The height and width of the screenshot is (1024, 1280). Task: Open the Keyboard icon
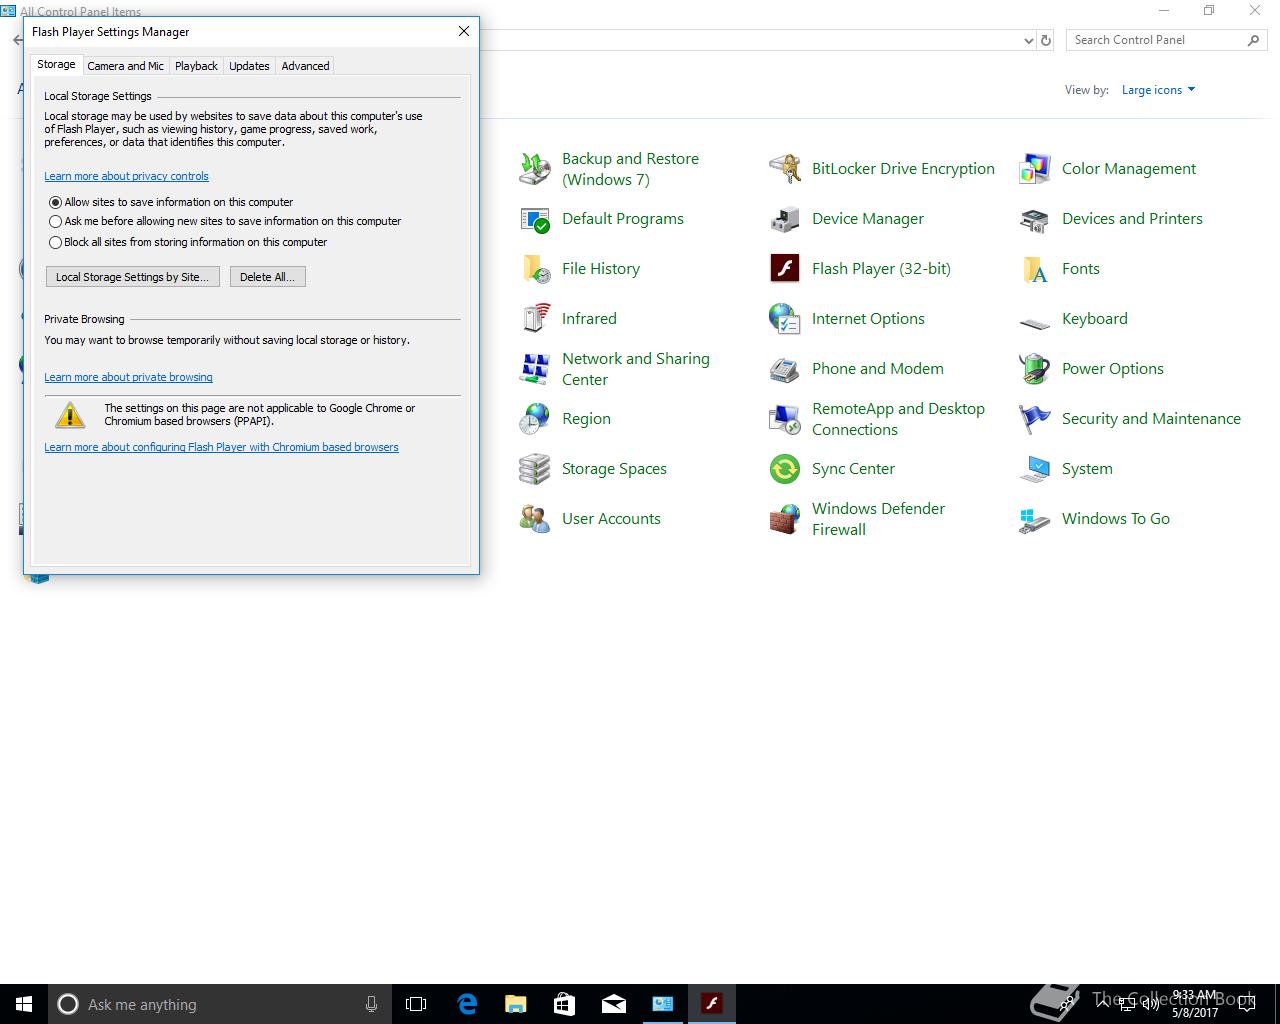tap(1035, 322)
